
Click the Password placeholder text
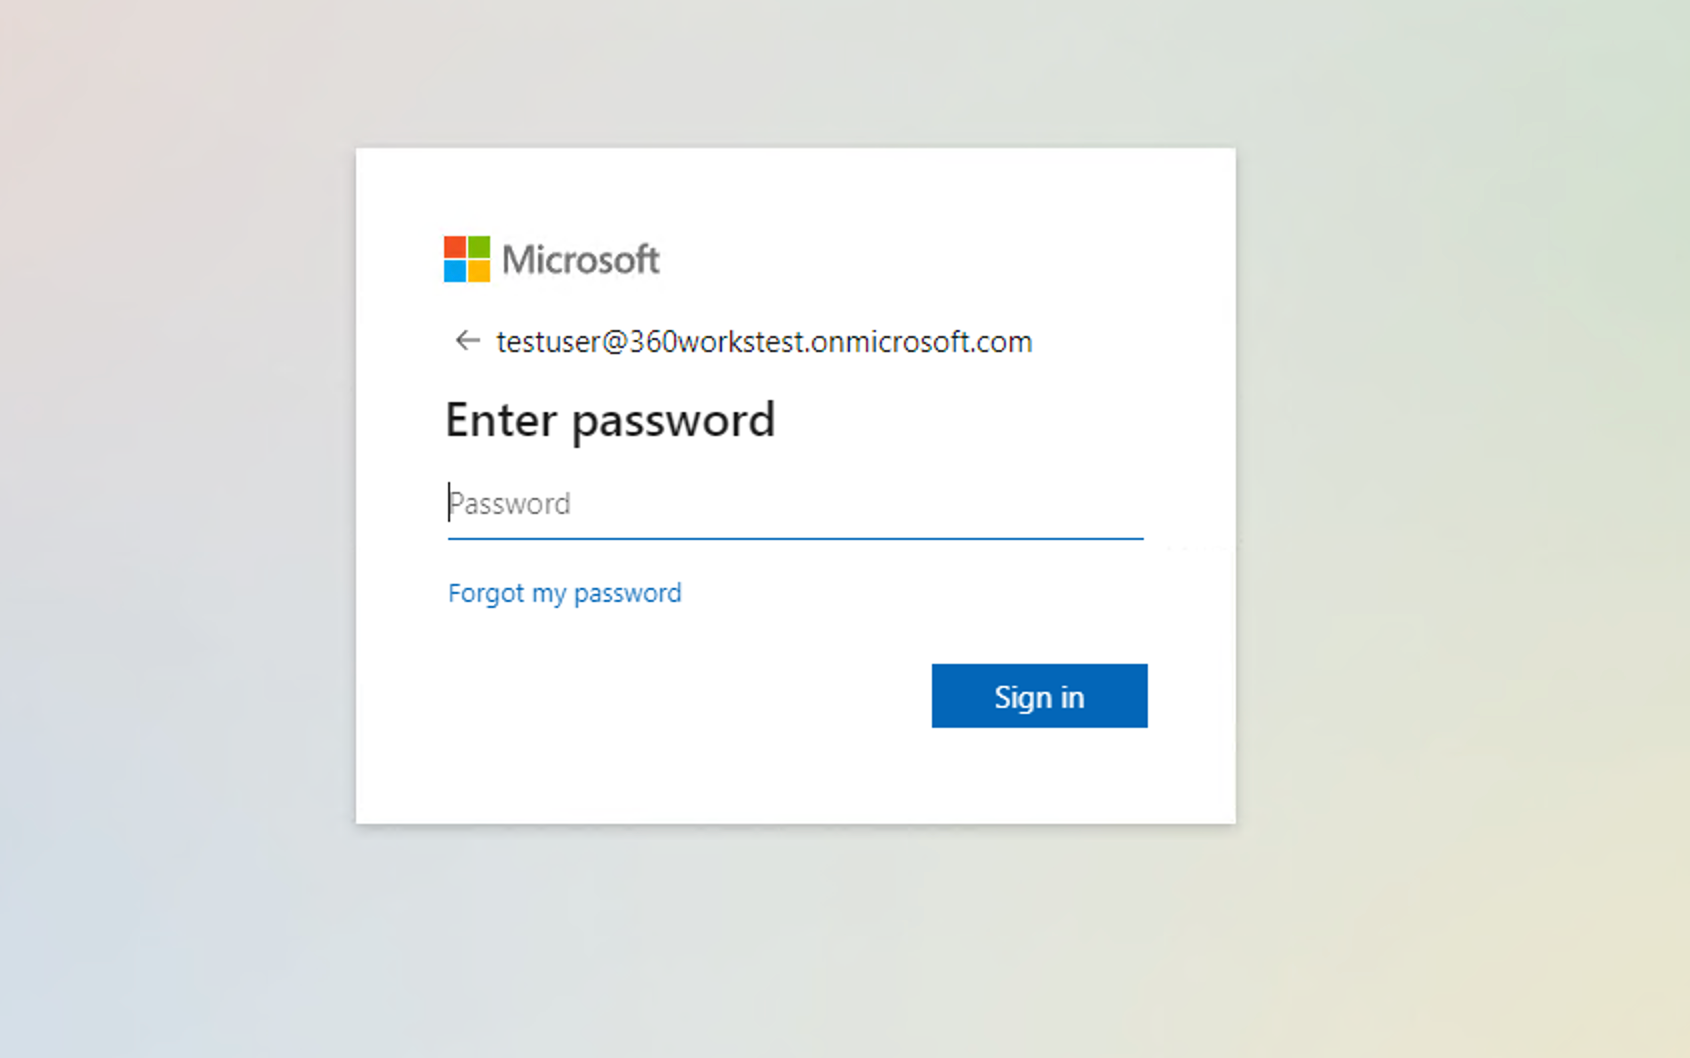(510, 503)
